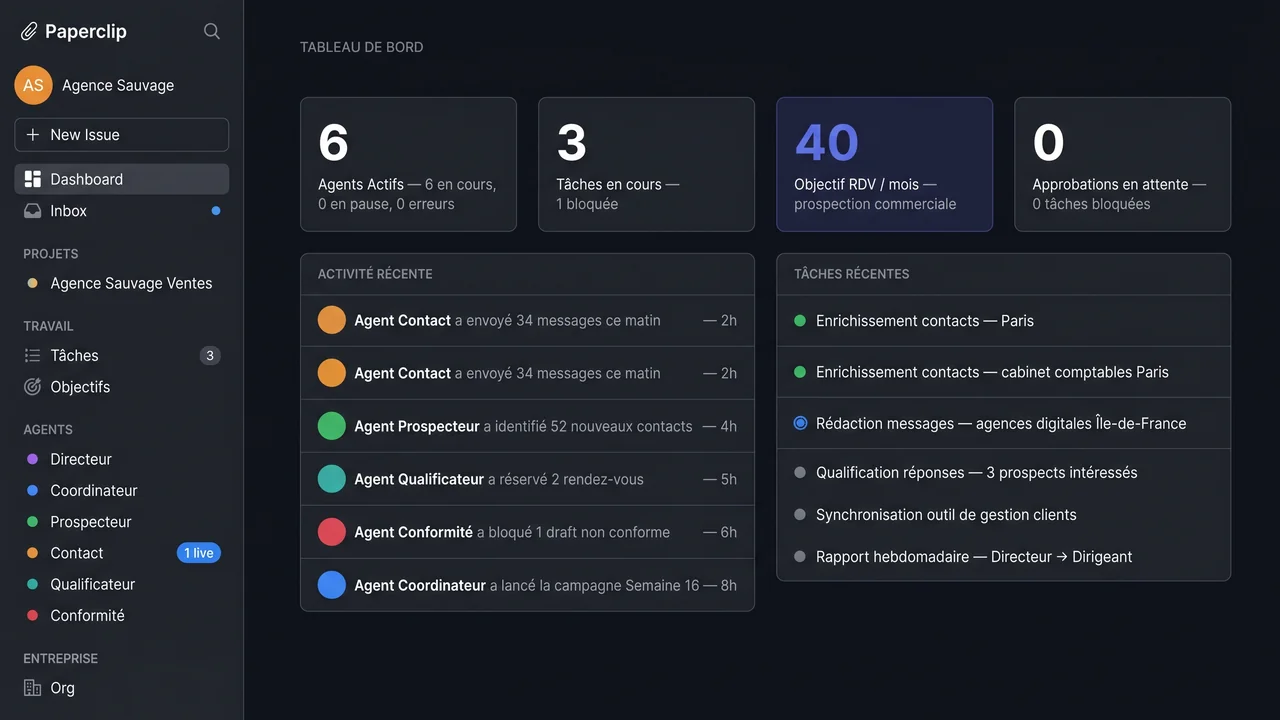Click the New Issue button
This screenshot has width=1280, height=720.
pyautogui.click(x=121, y=134)
